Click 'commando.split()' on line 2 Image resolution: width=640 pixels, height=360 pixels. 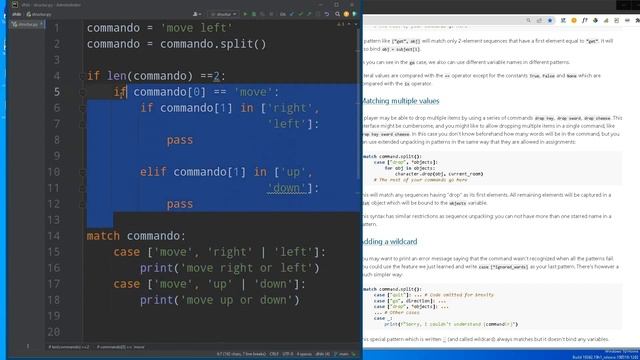click(213, 44)
